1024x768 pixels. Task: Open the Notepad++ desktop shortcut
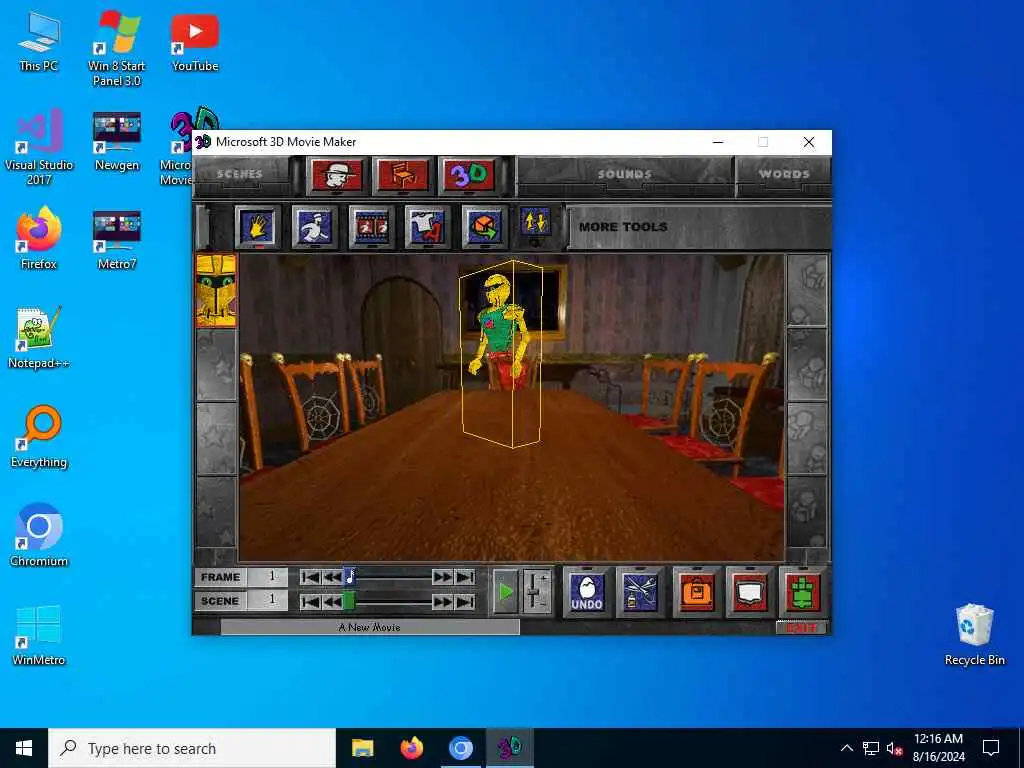(39, 338)
